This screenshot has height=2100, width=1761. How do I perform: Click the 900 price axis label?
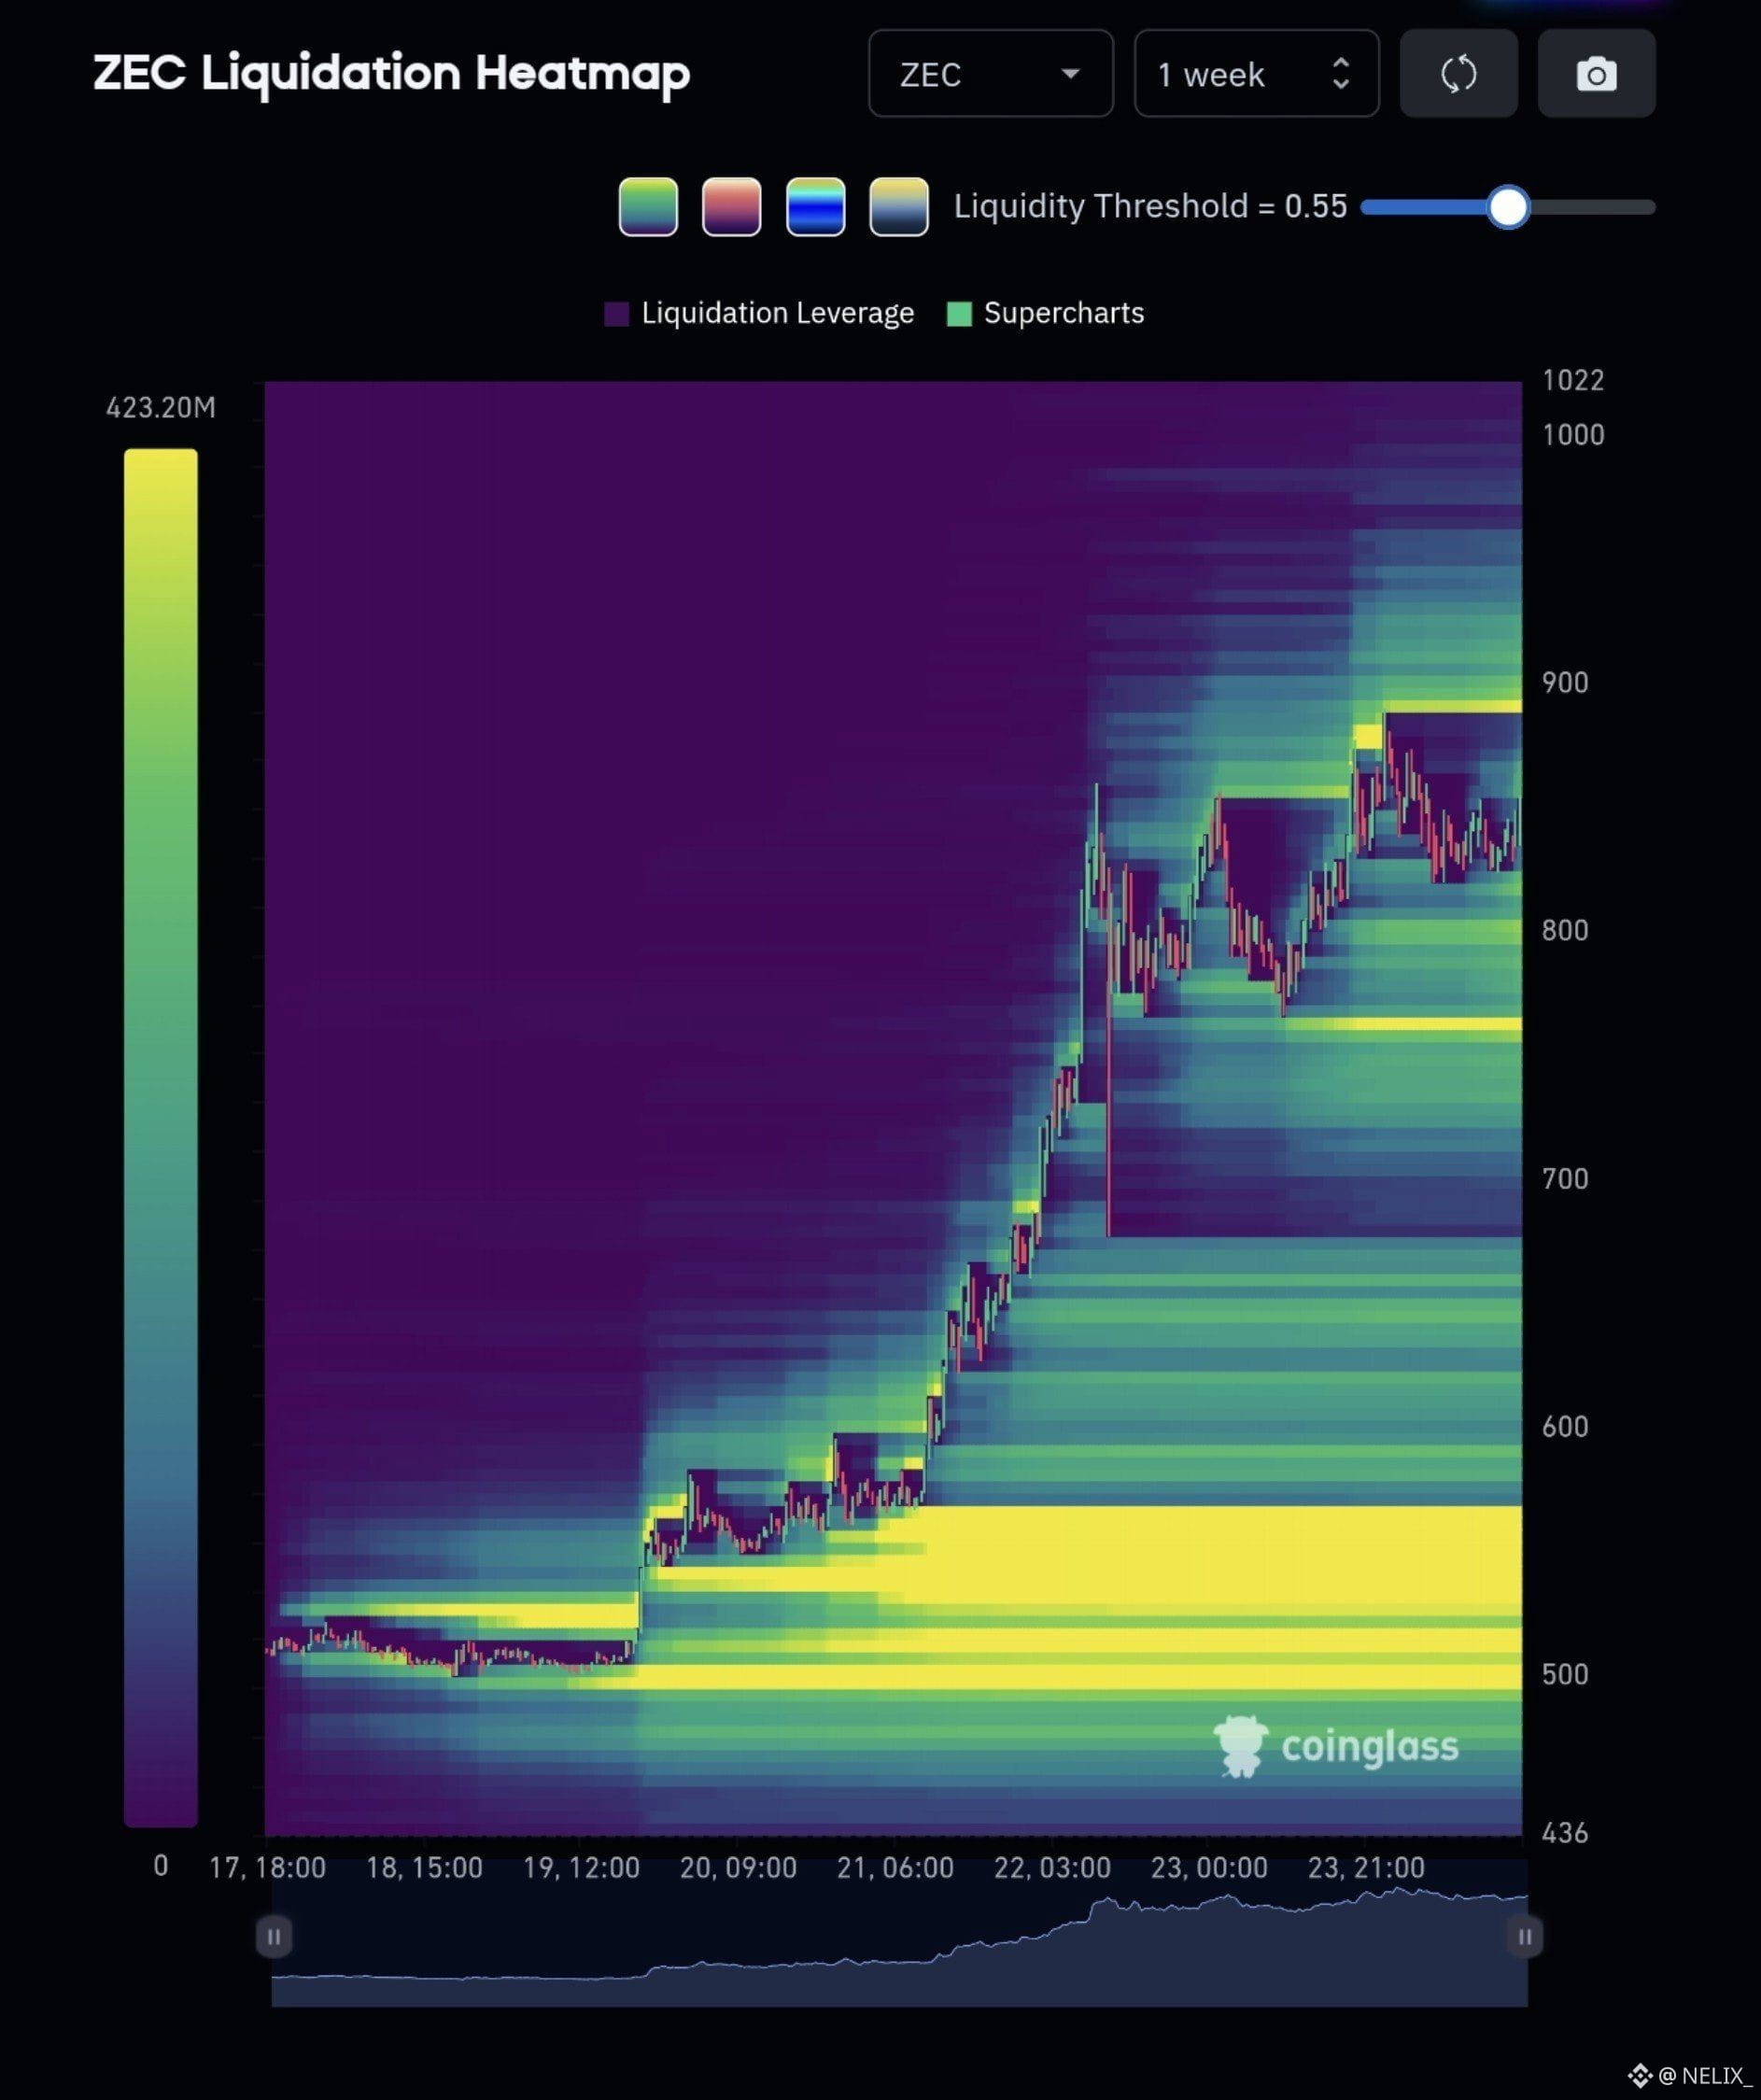[x=1565, y=683]
